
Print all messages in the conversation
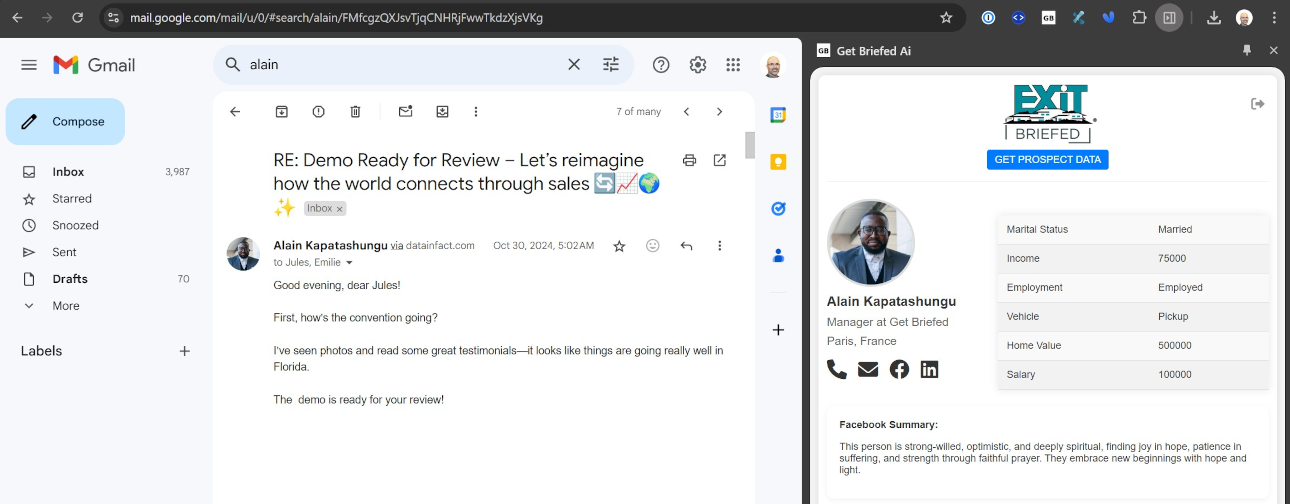click(689, 160)
